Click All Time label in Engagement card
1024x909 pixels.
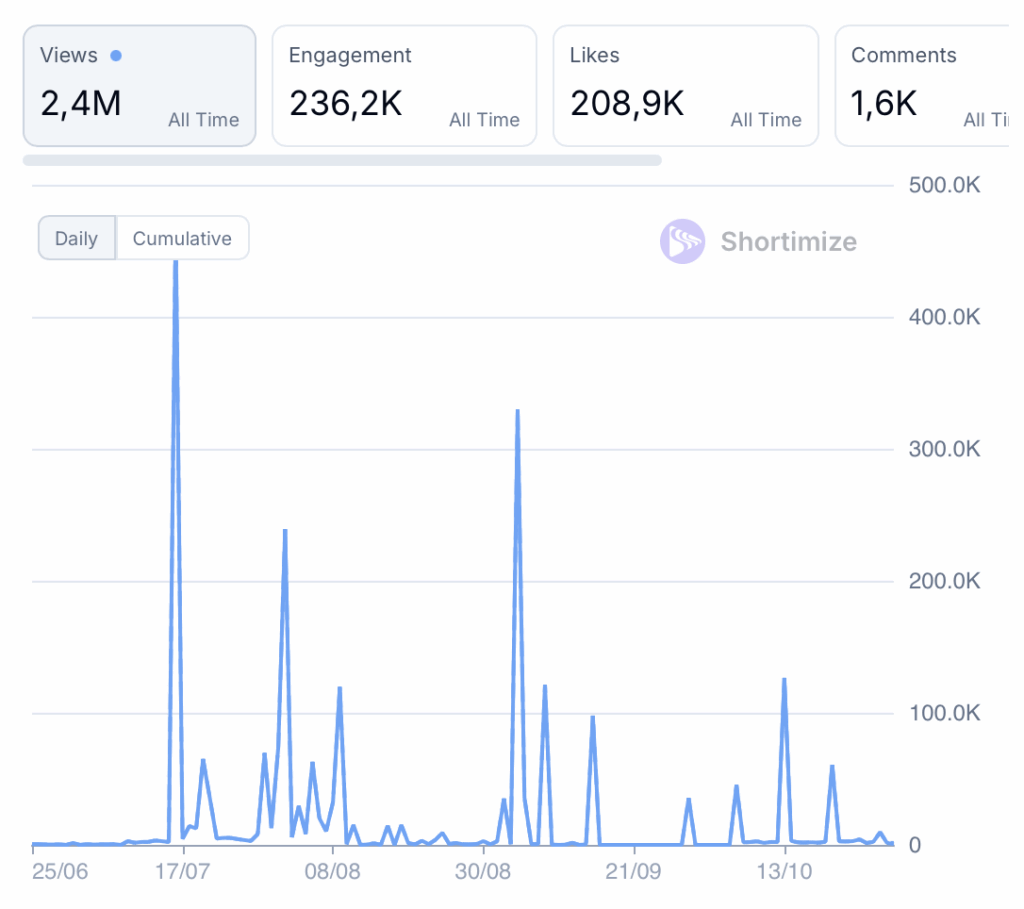point(485,120)
